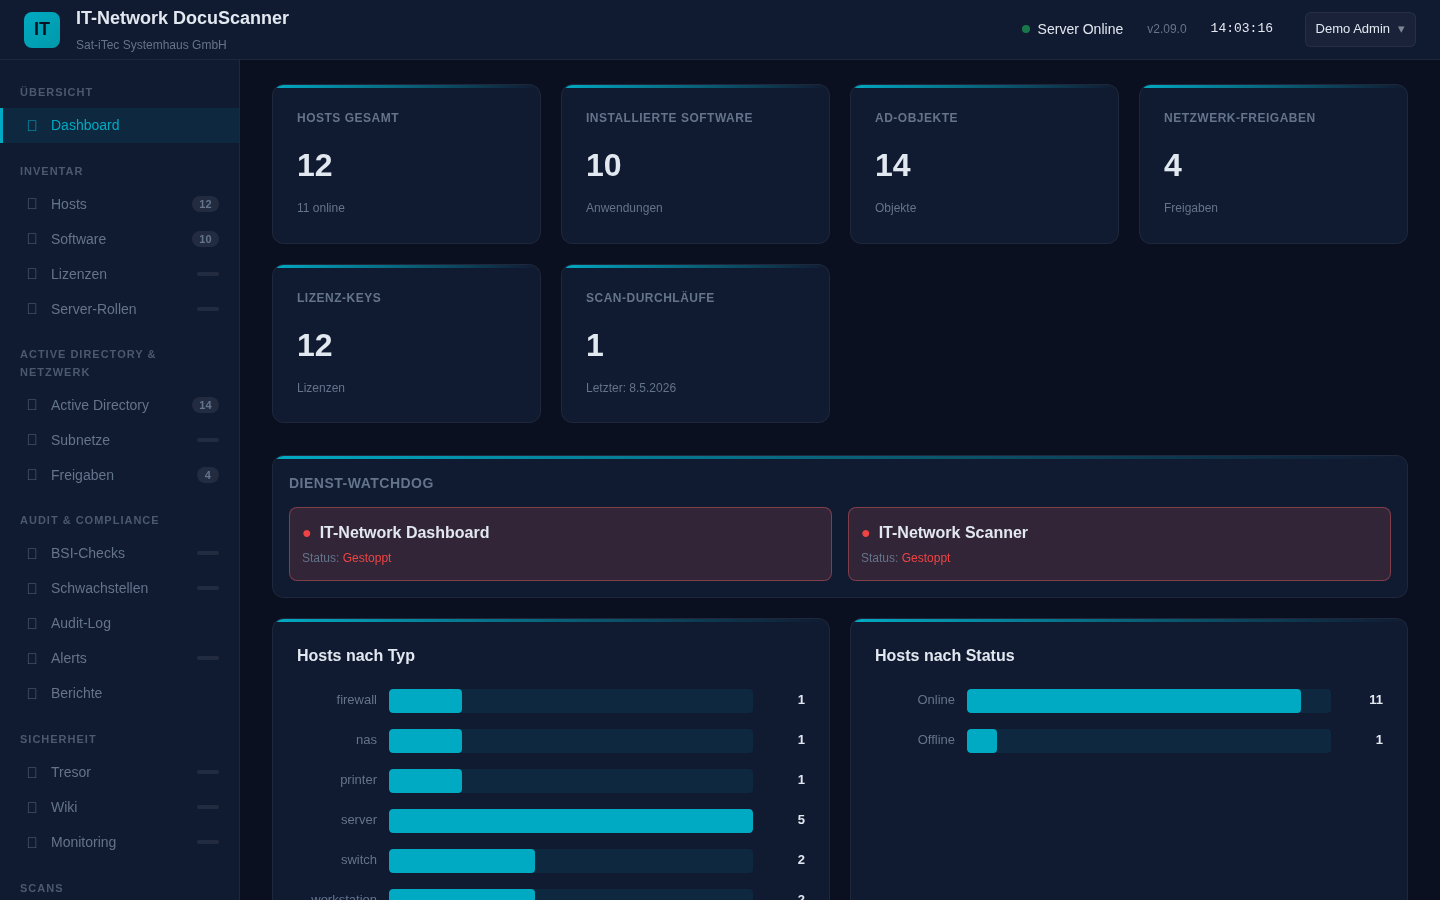
Task: Click the server bar in Hosts nach Typ
Action: [571, 821]
